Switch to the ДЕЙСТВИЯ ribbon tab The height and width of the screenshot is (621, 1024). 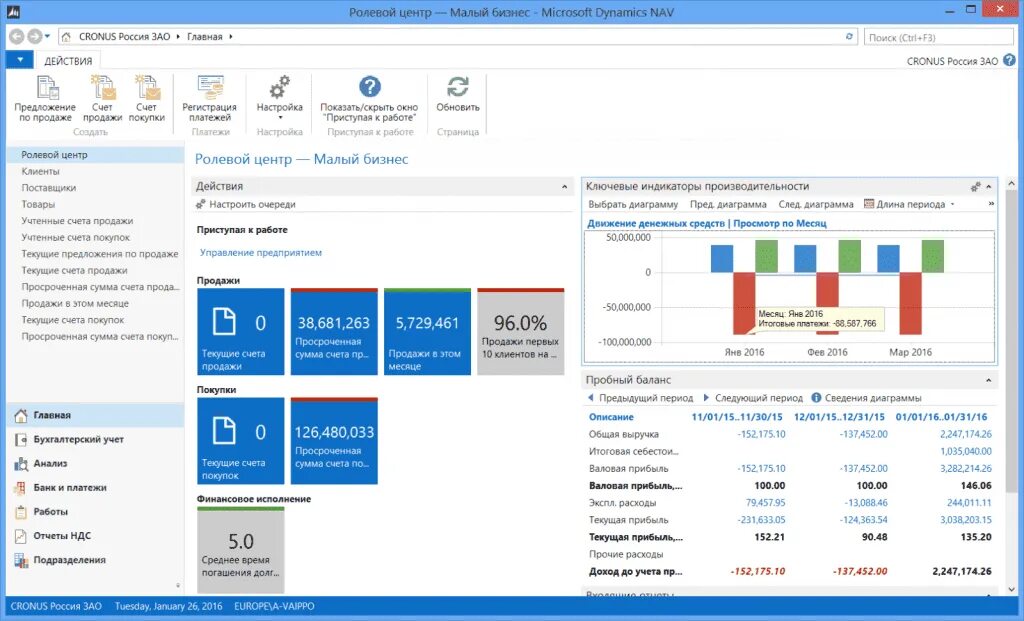[x=68, y=61]
